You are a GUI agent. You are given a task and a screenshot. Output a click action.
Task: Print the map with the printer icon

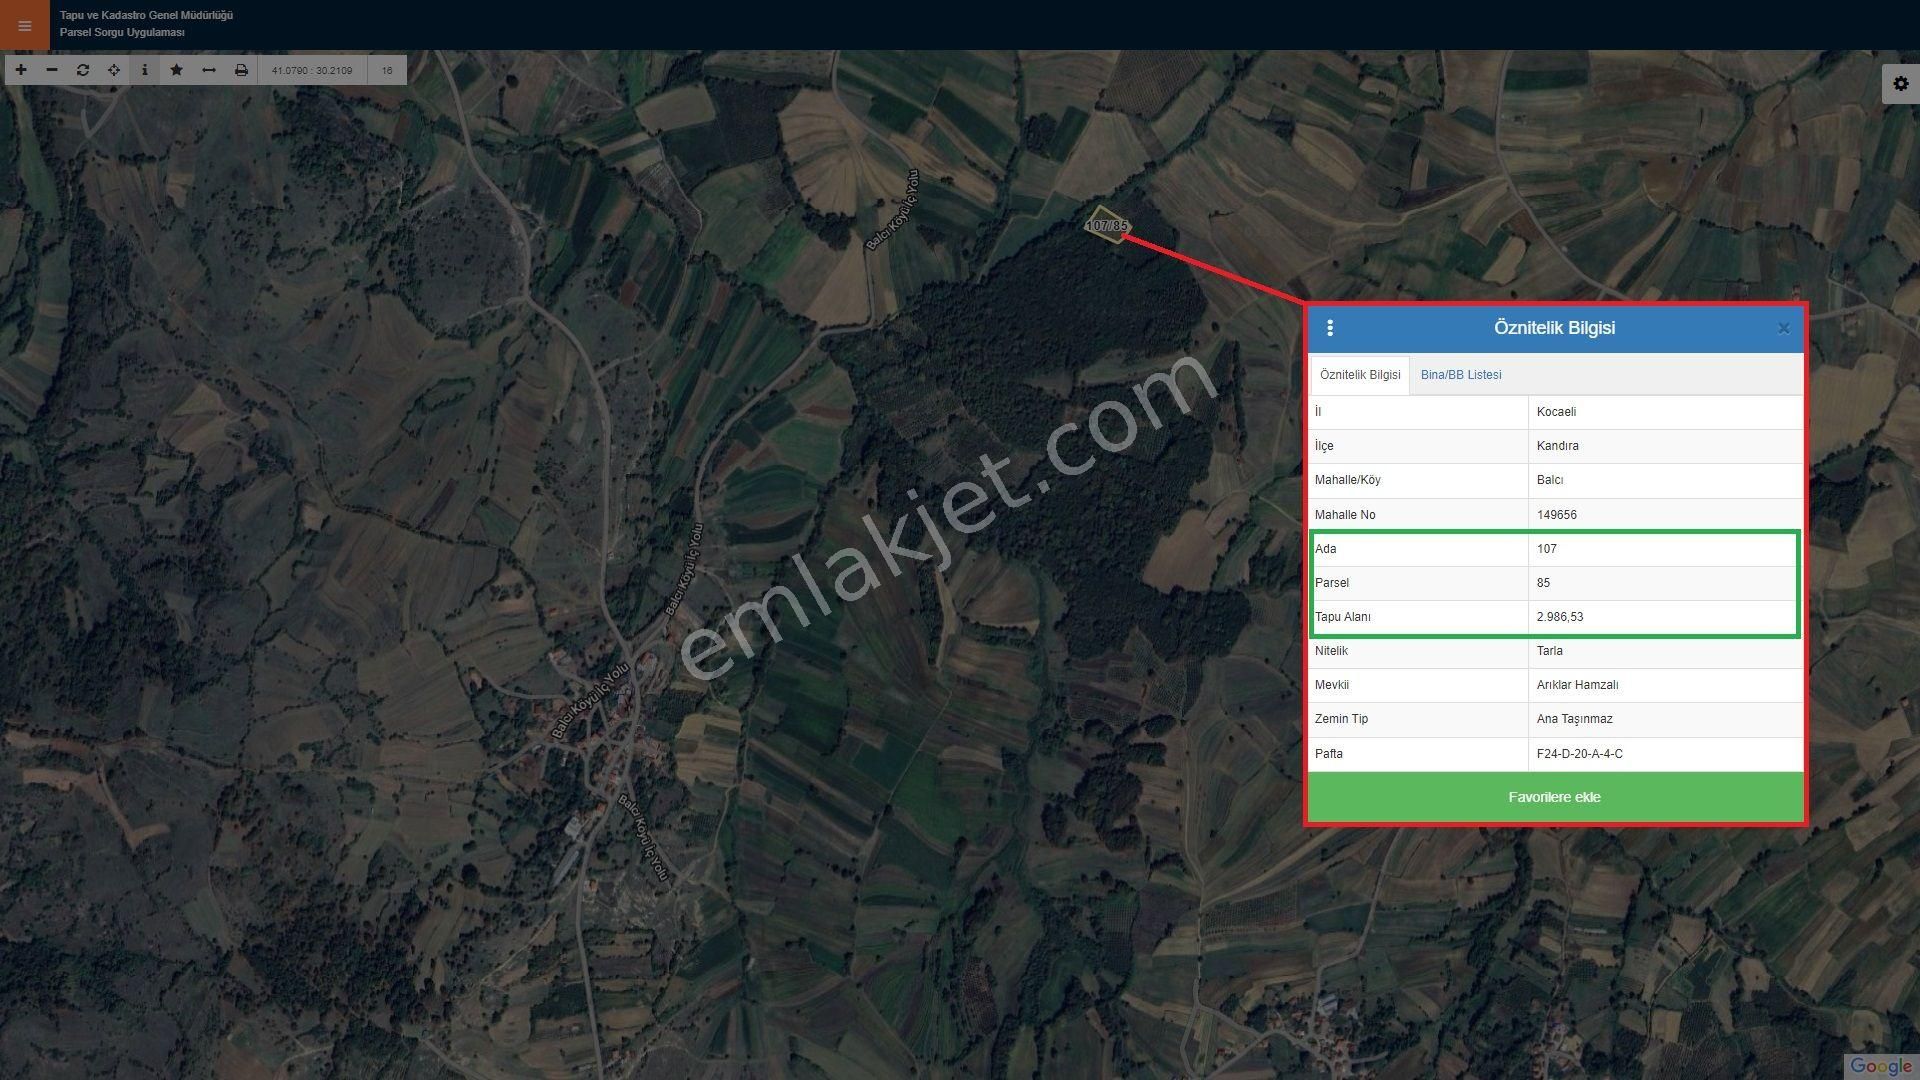tap(241, 70)
